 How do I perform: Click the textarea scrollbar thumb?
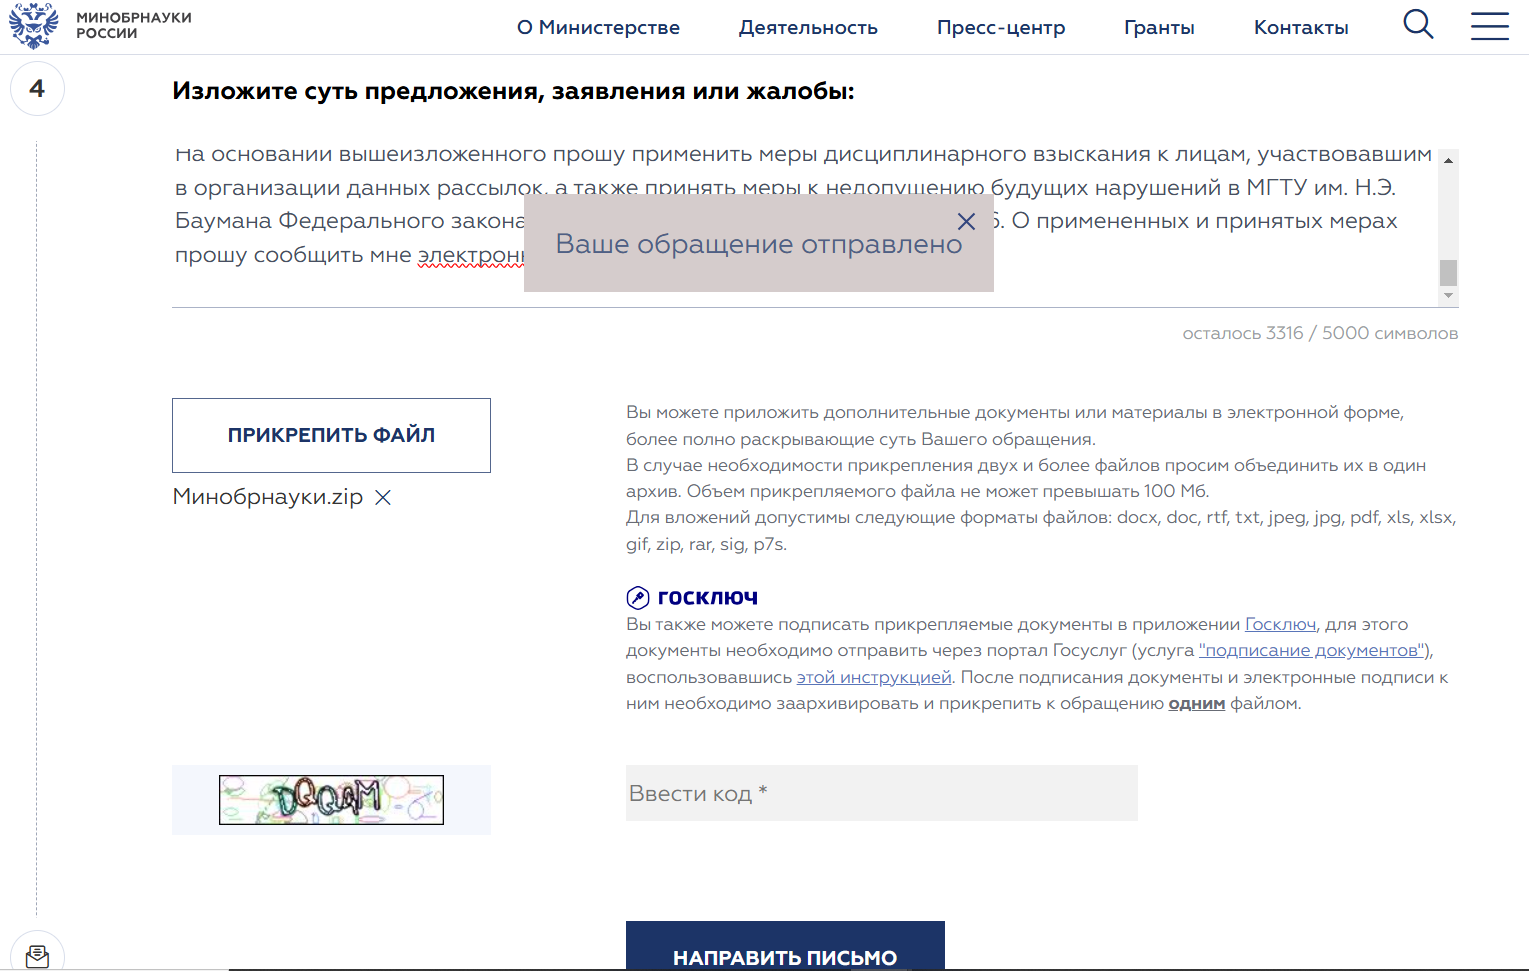pyautogui.click(x=1448, y=272)
